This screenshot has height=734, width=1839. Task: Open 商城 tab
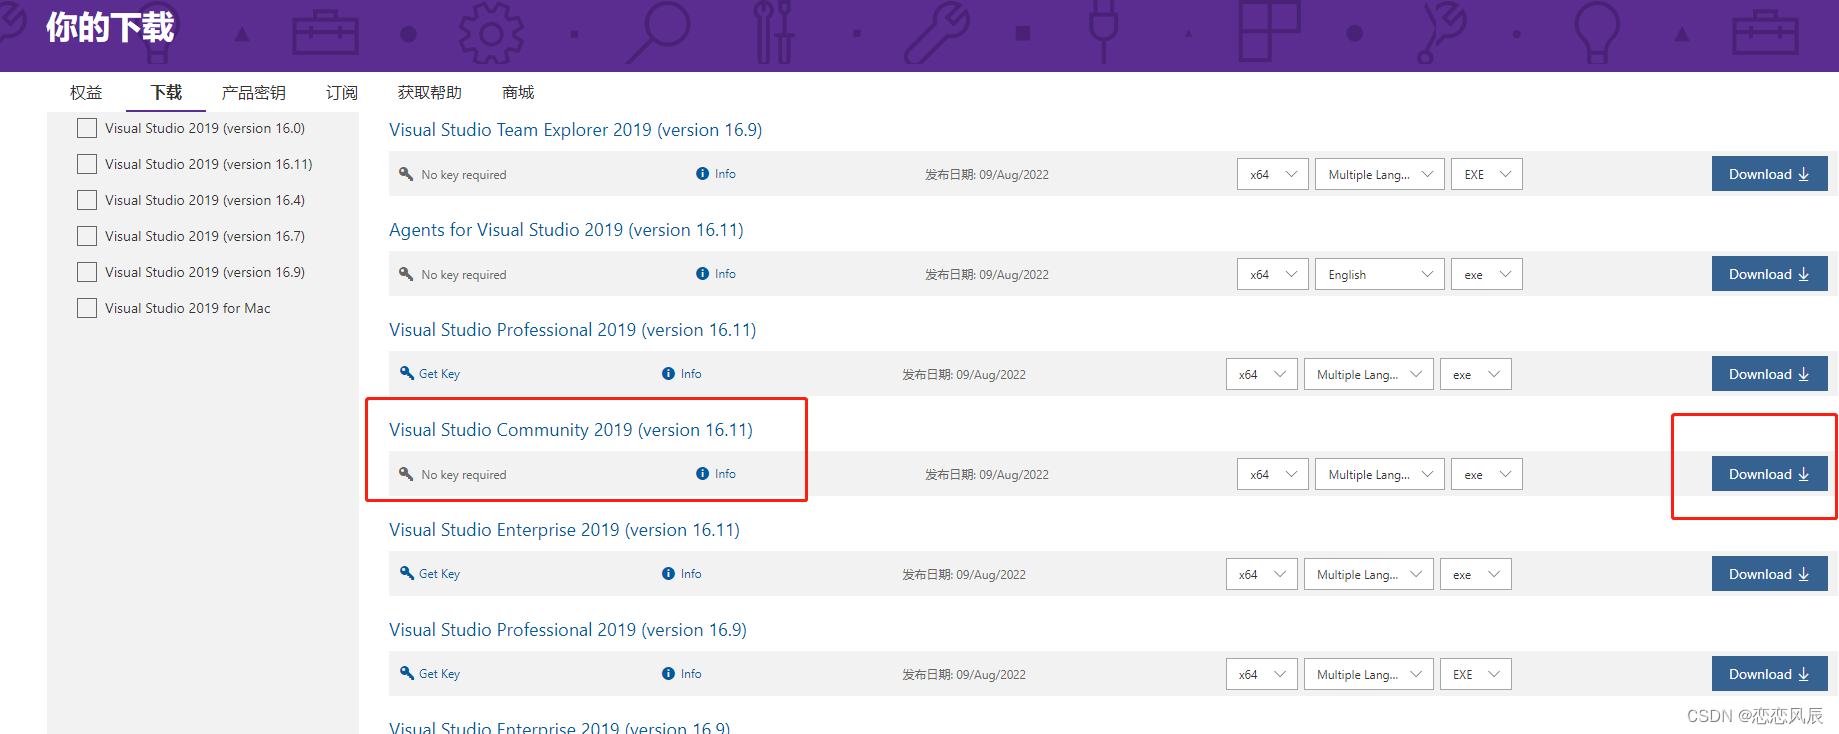[x=518, y=92]
